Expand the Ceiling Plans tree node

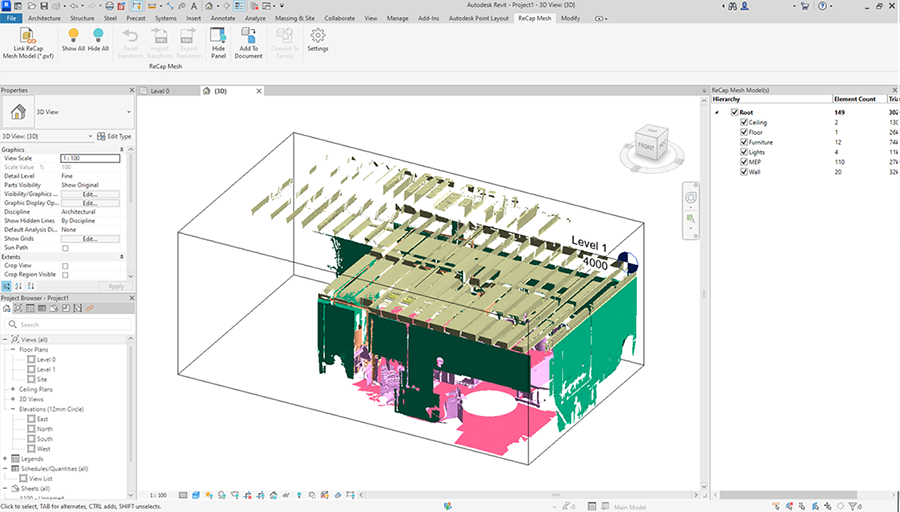13,389
